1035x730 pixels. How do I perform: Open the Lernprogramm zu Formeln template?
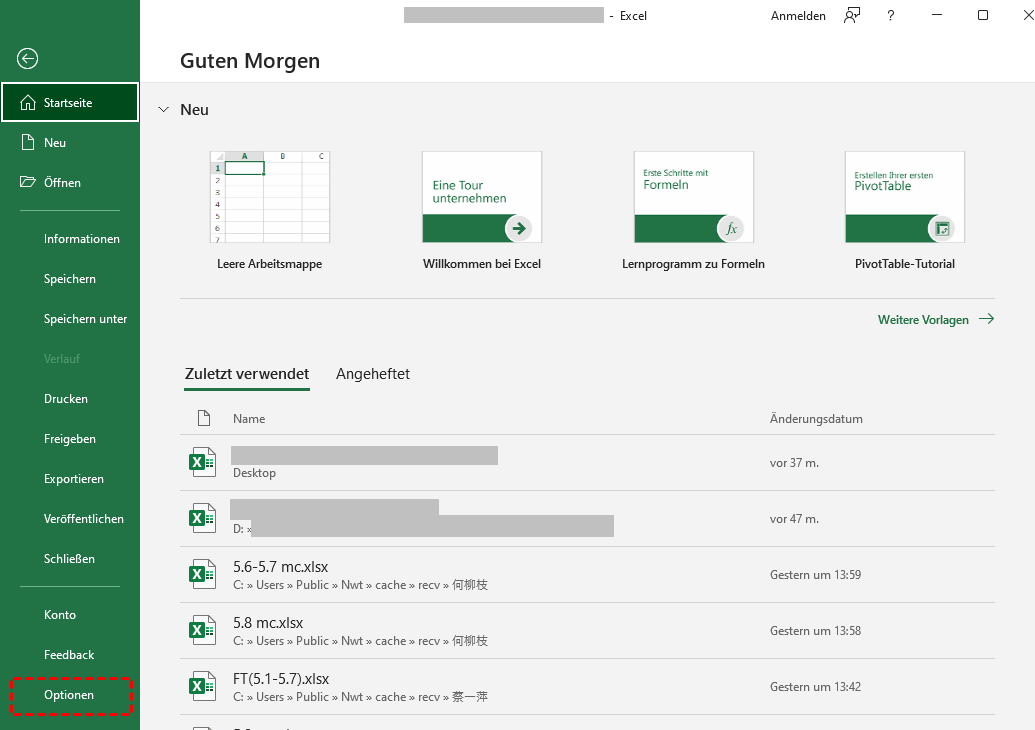pos(693,198)
